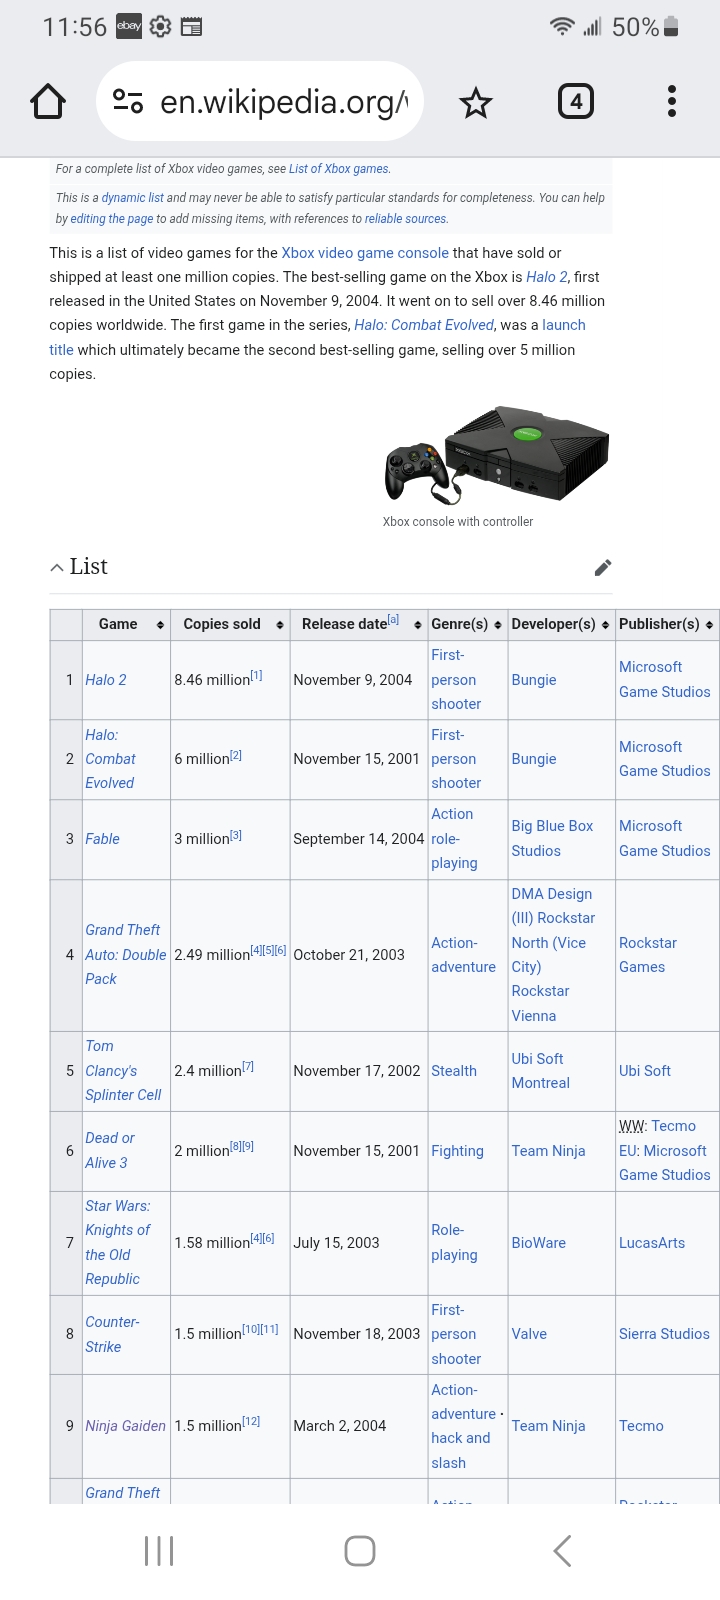
Task: Open Chrome three-dot overflow menu
Action: [672, 102]
